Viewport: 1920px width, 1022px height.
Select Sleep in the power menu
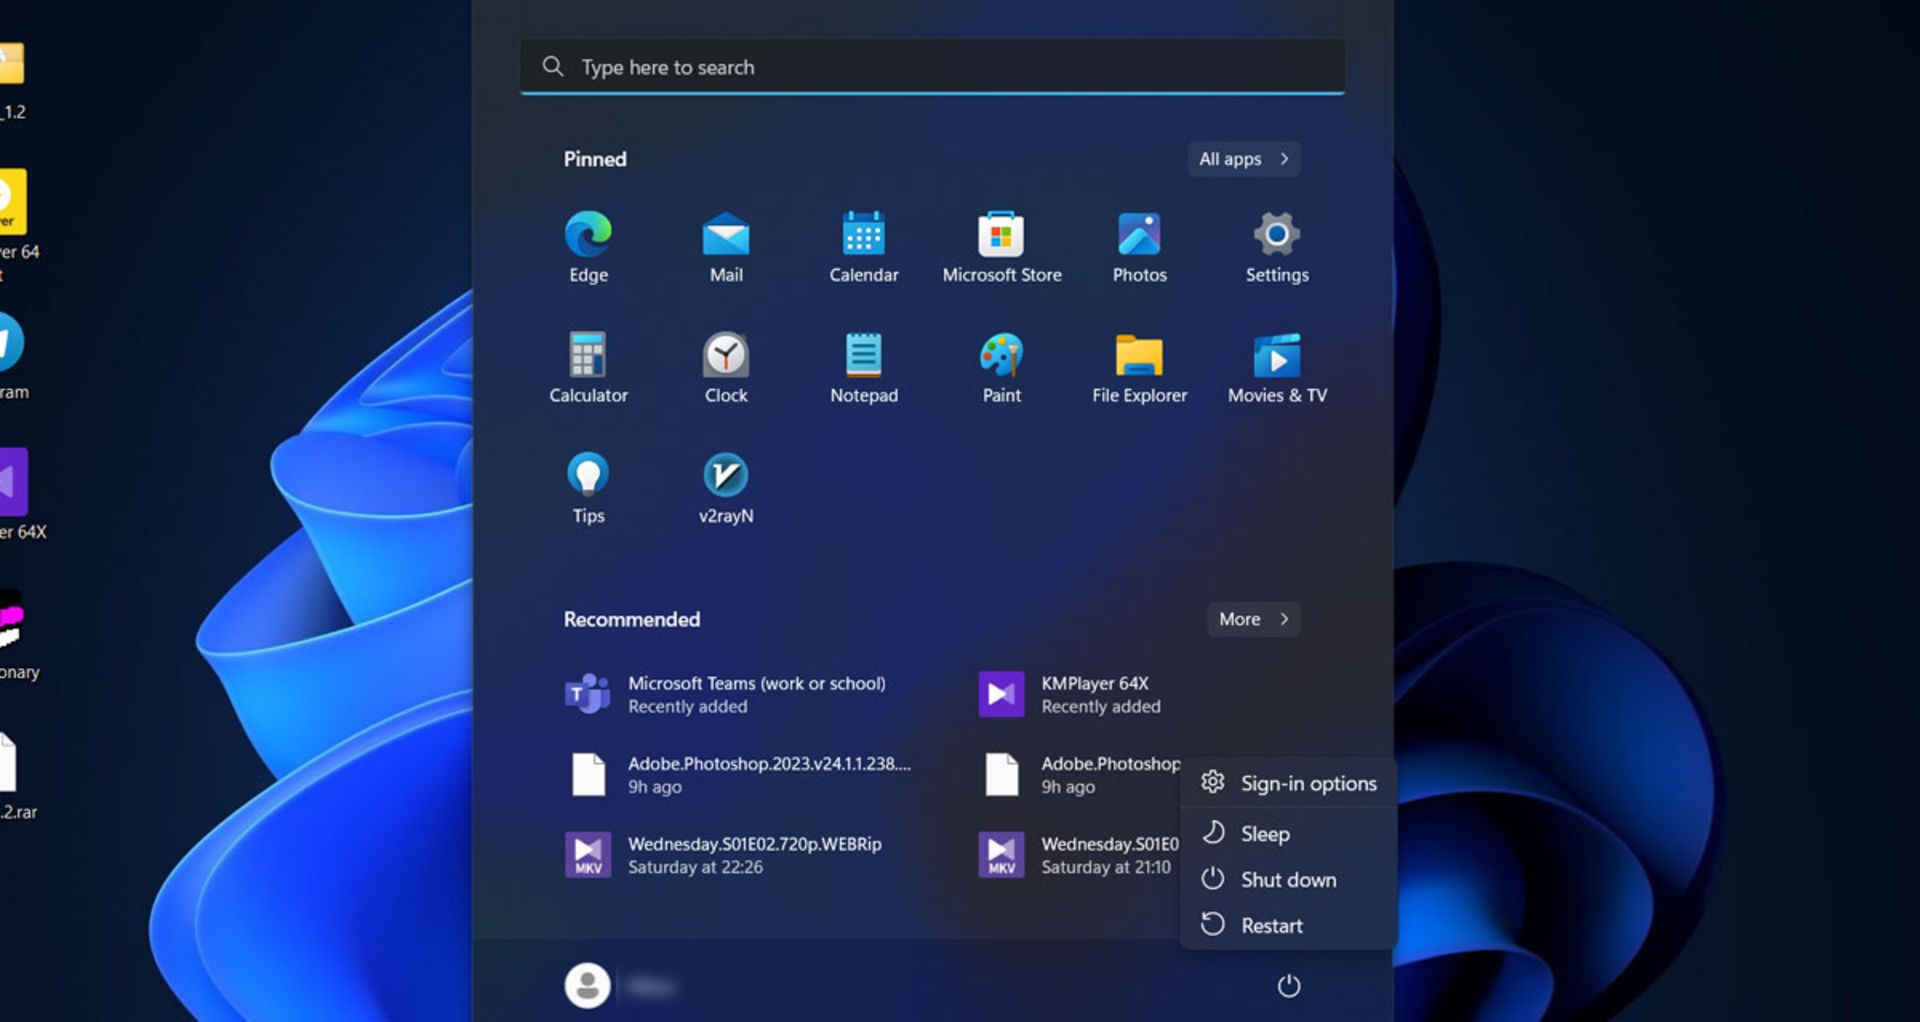[1289, 833]
